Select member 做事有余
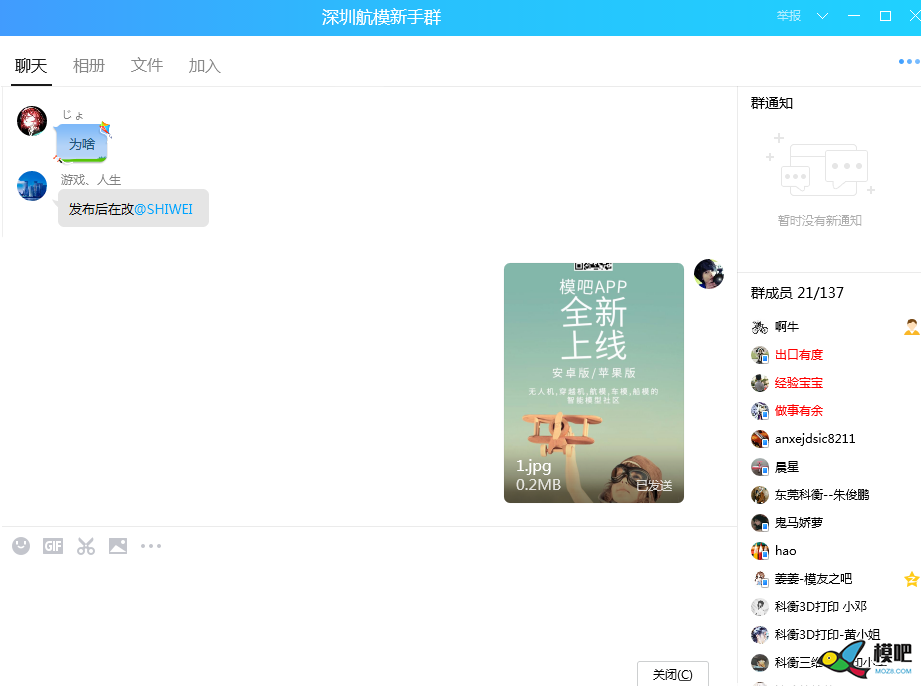Screen dimensions: 921x686 pyautogui.click(x=799, y=411)
